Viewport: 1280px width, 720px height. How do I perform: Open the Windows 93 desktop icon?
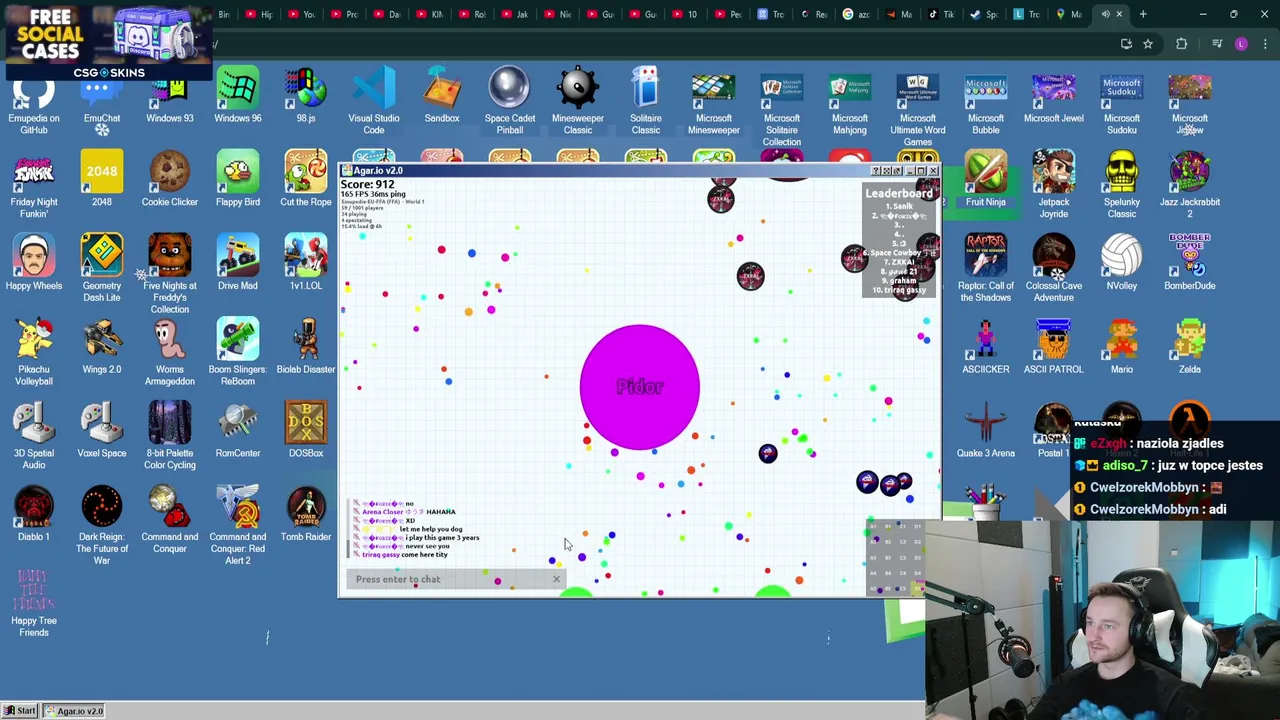point(170,97)
